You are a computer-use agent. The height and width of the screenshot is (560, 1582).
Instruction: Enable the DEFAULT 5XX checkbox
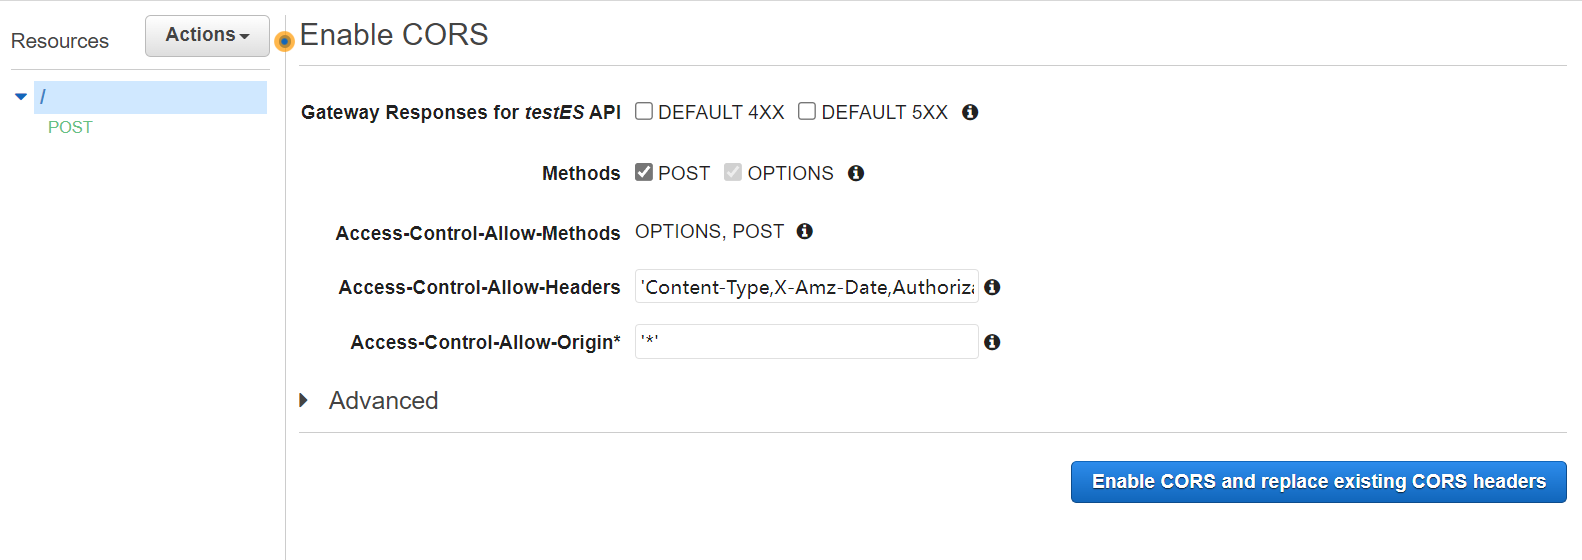coord(807,111)
